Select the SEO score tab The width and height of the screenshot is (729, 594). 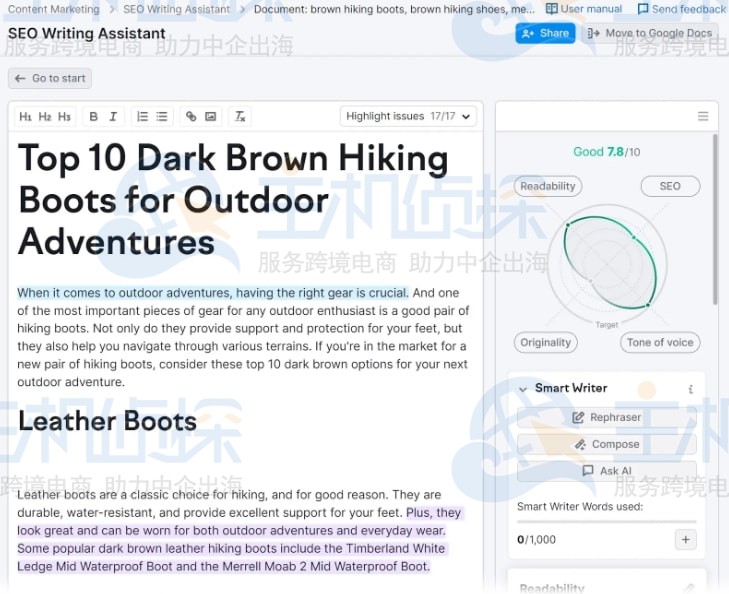(x=669, y=186)
